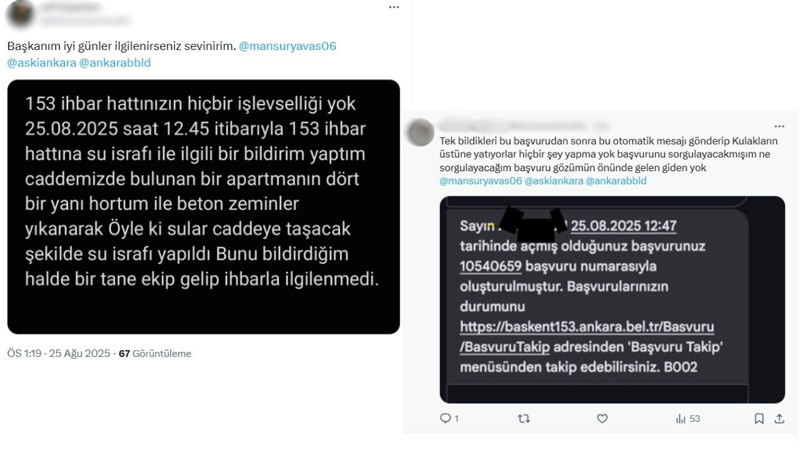
Task: Open @askiankara mention in right tweet
Action: tap(554, 181)
